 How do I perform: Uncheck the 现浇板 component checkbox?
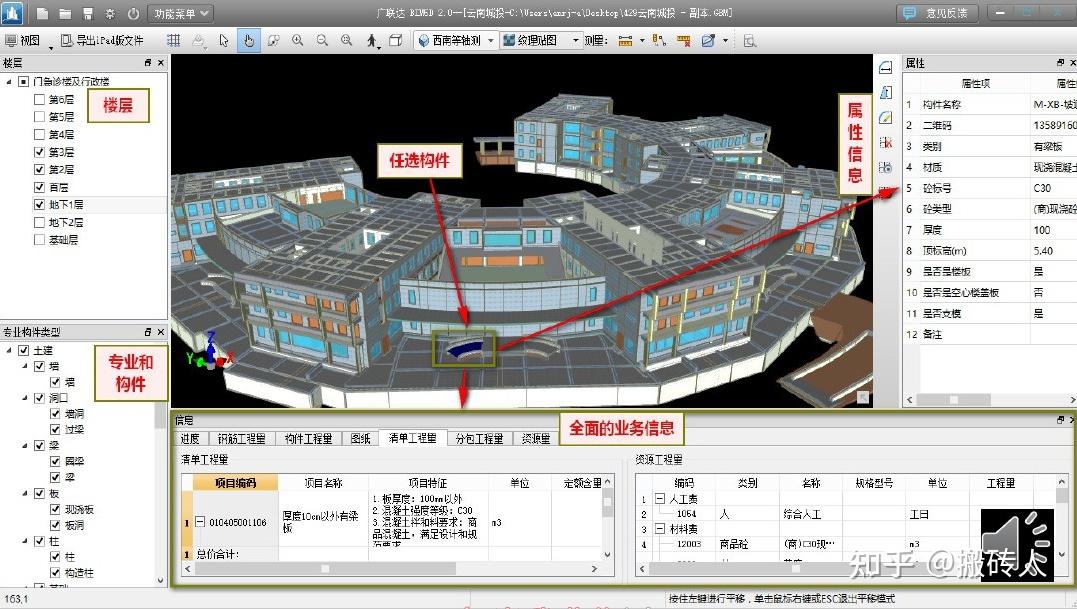point(56,509)
